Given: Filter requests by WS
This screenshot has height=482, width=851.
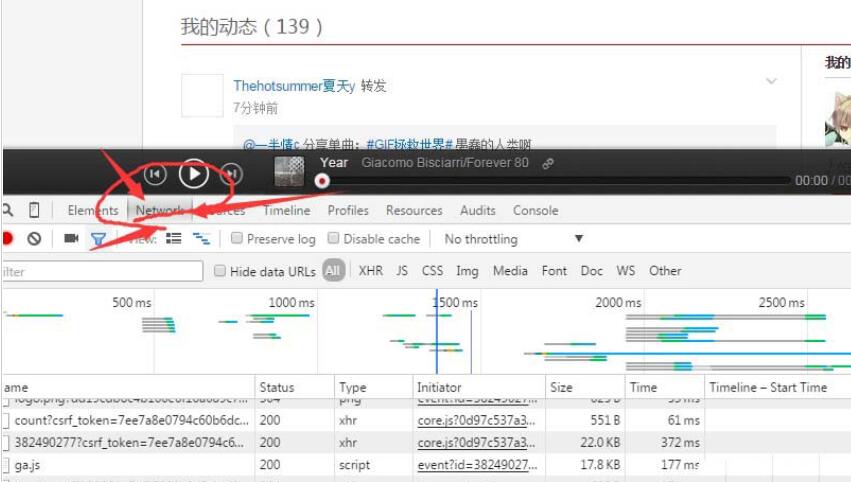Looking at the screenshot, I should tap(626, 270).
